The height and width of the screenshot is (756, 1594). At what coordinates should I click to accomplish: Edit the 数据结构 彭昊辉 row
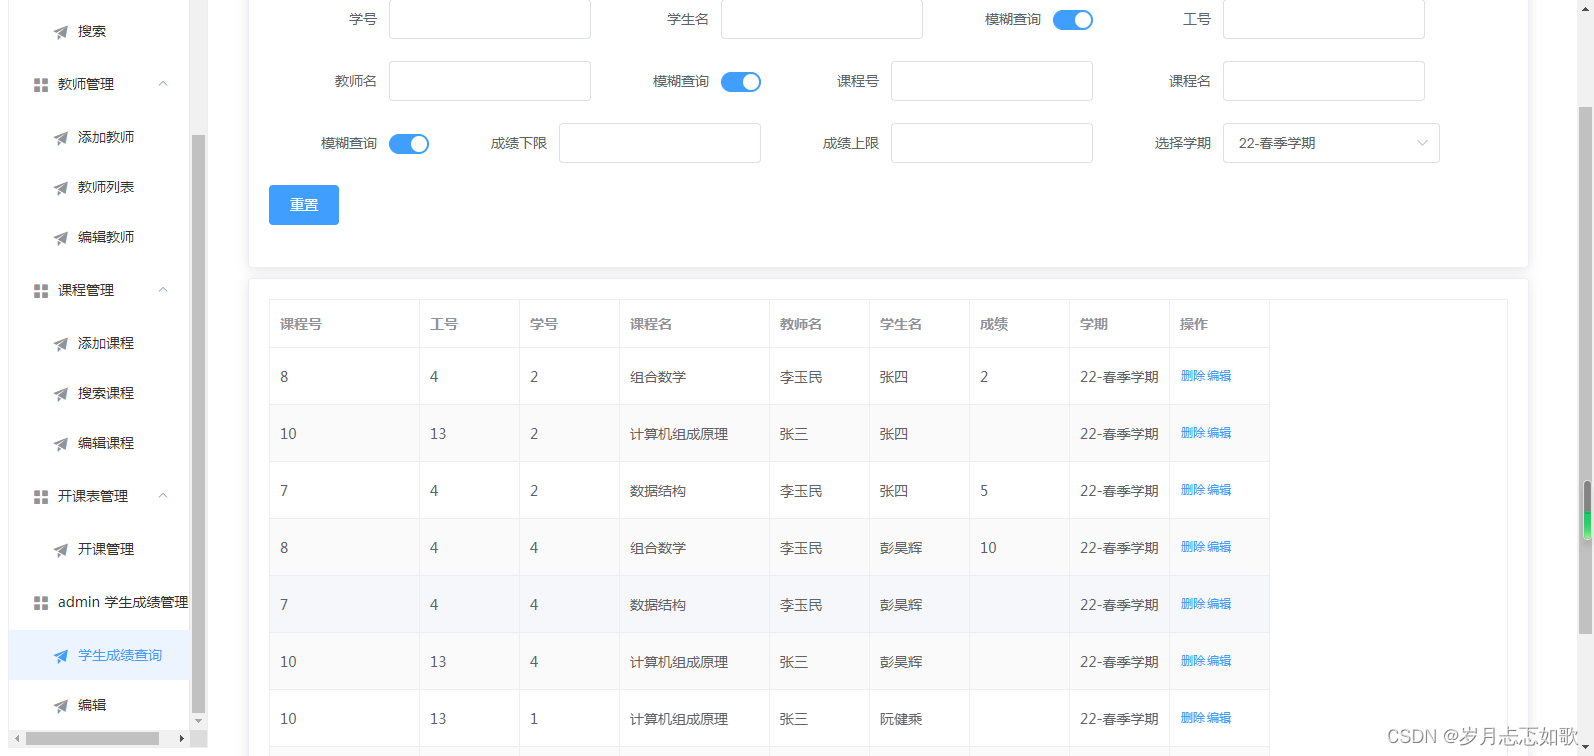1219,604
